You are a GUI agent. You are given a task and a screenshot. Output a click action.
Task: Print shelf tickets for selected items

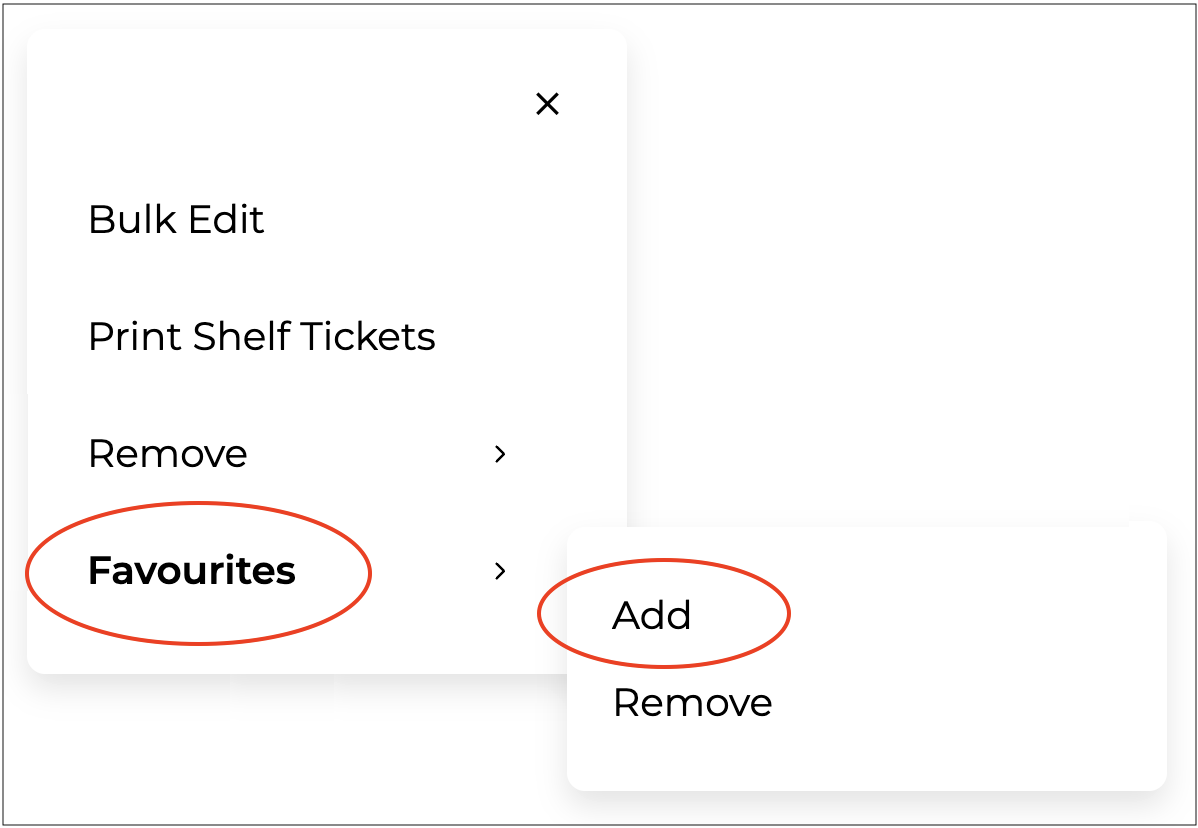(x=262, y=337)
